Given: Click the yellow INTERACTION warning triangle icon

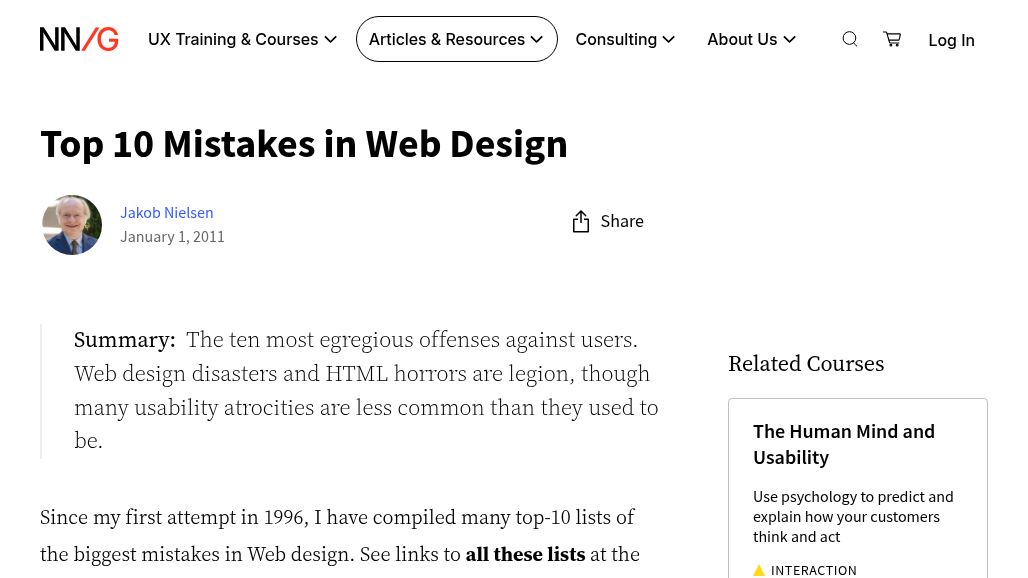Looking at the screenshot, I should [x=760, y=569].
